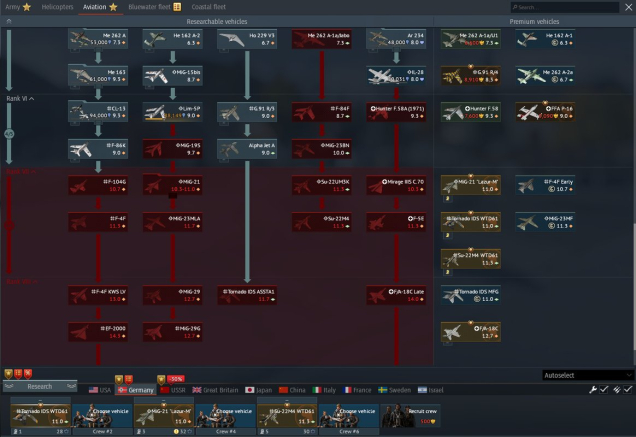Screen dimensions: 636x437
Task: Toggle the rightmost bottom checkbox
Action: [628, 390]
